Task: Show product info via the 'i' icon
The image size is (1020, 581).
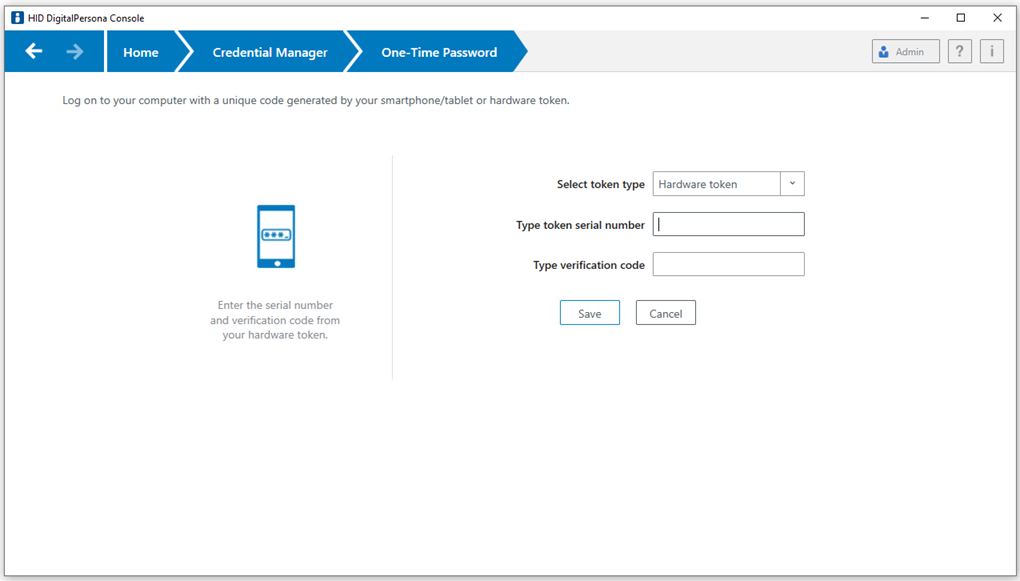Action: click(991, 52)
